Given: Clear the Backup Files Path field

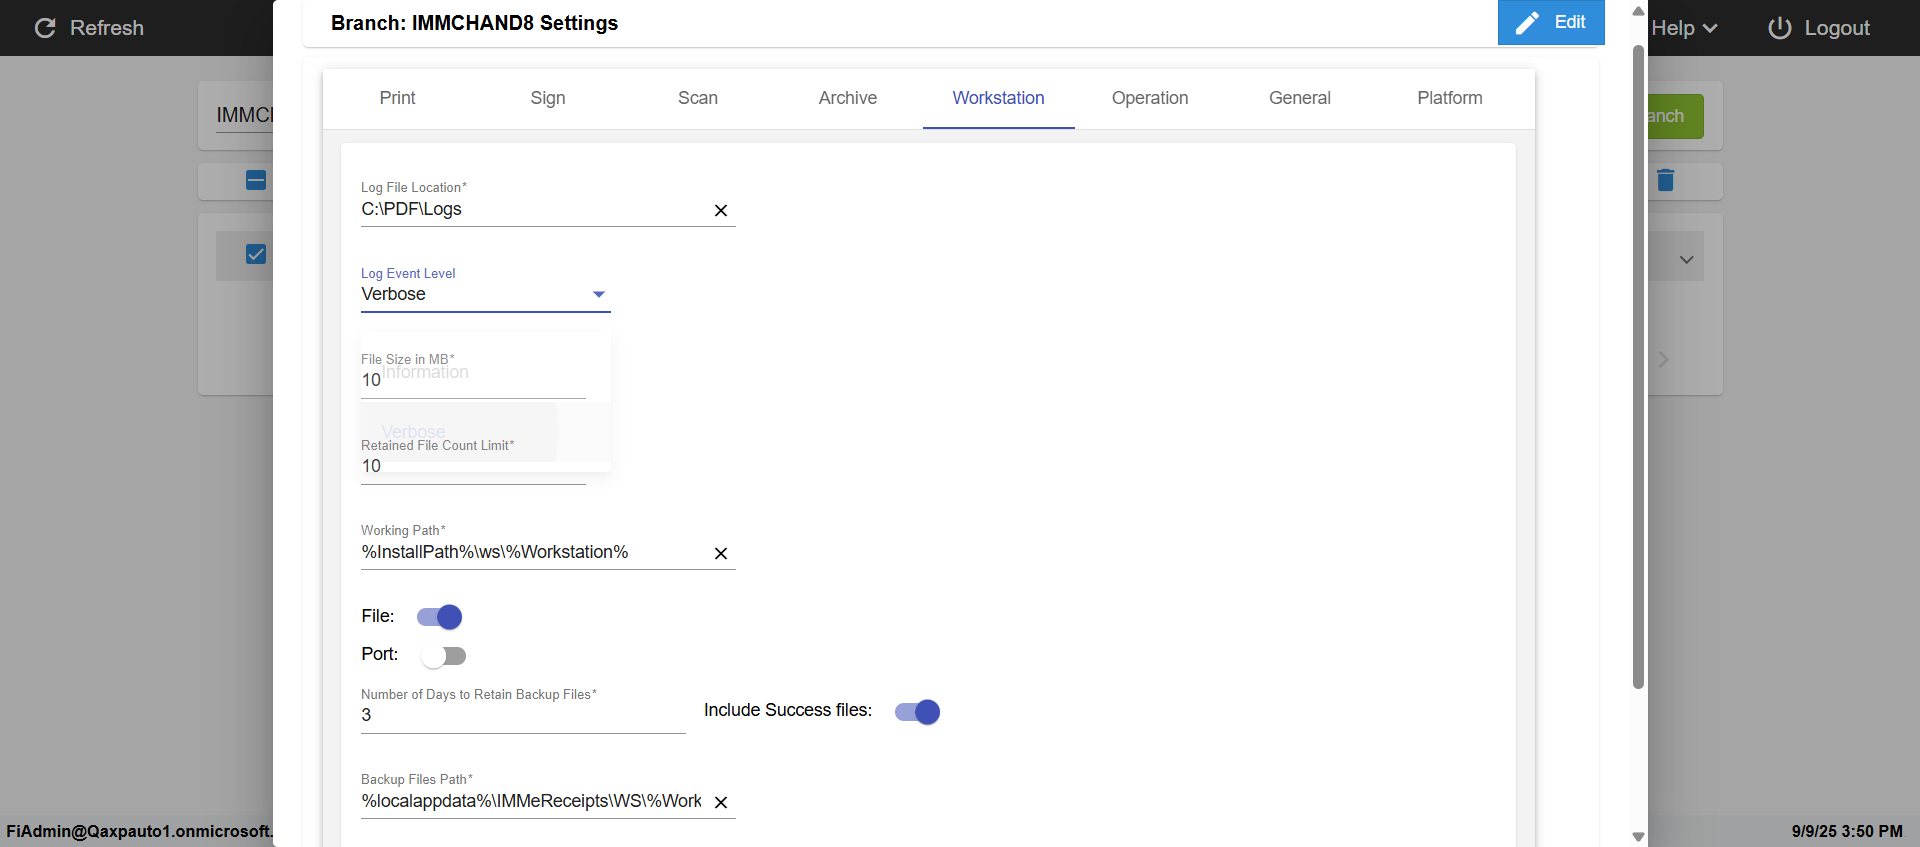Looking at the screenshot, I should 720,802.
